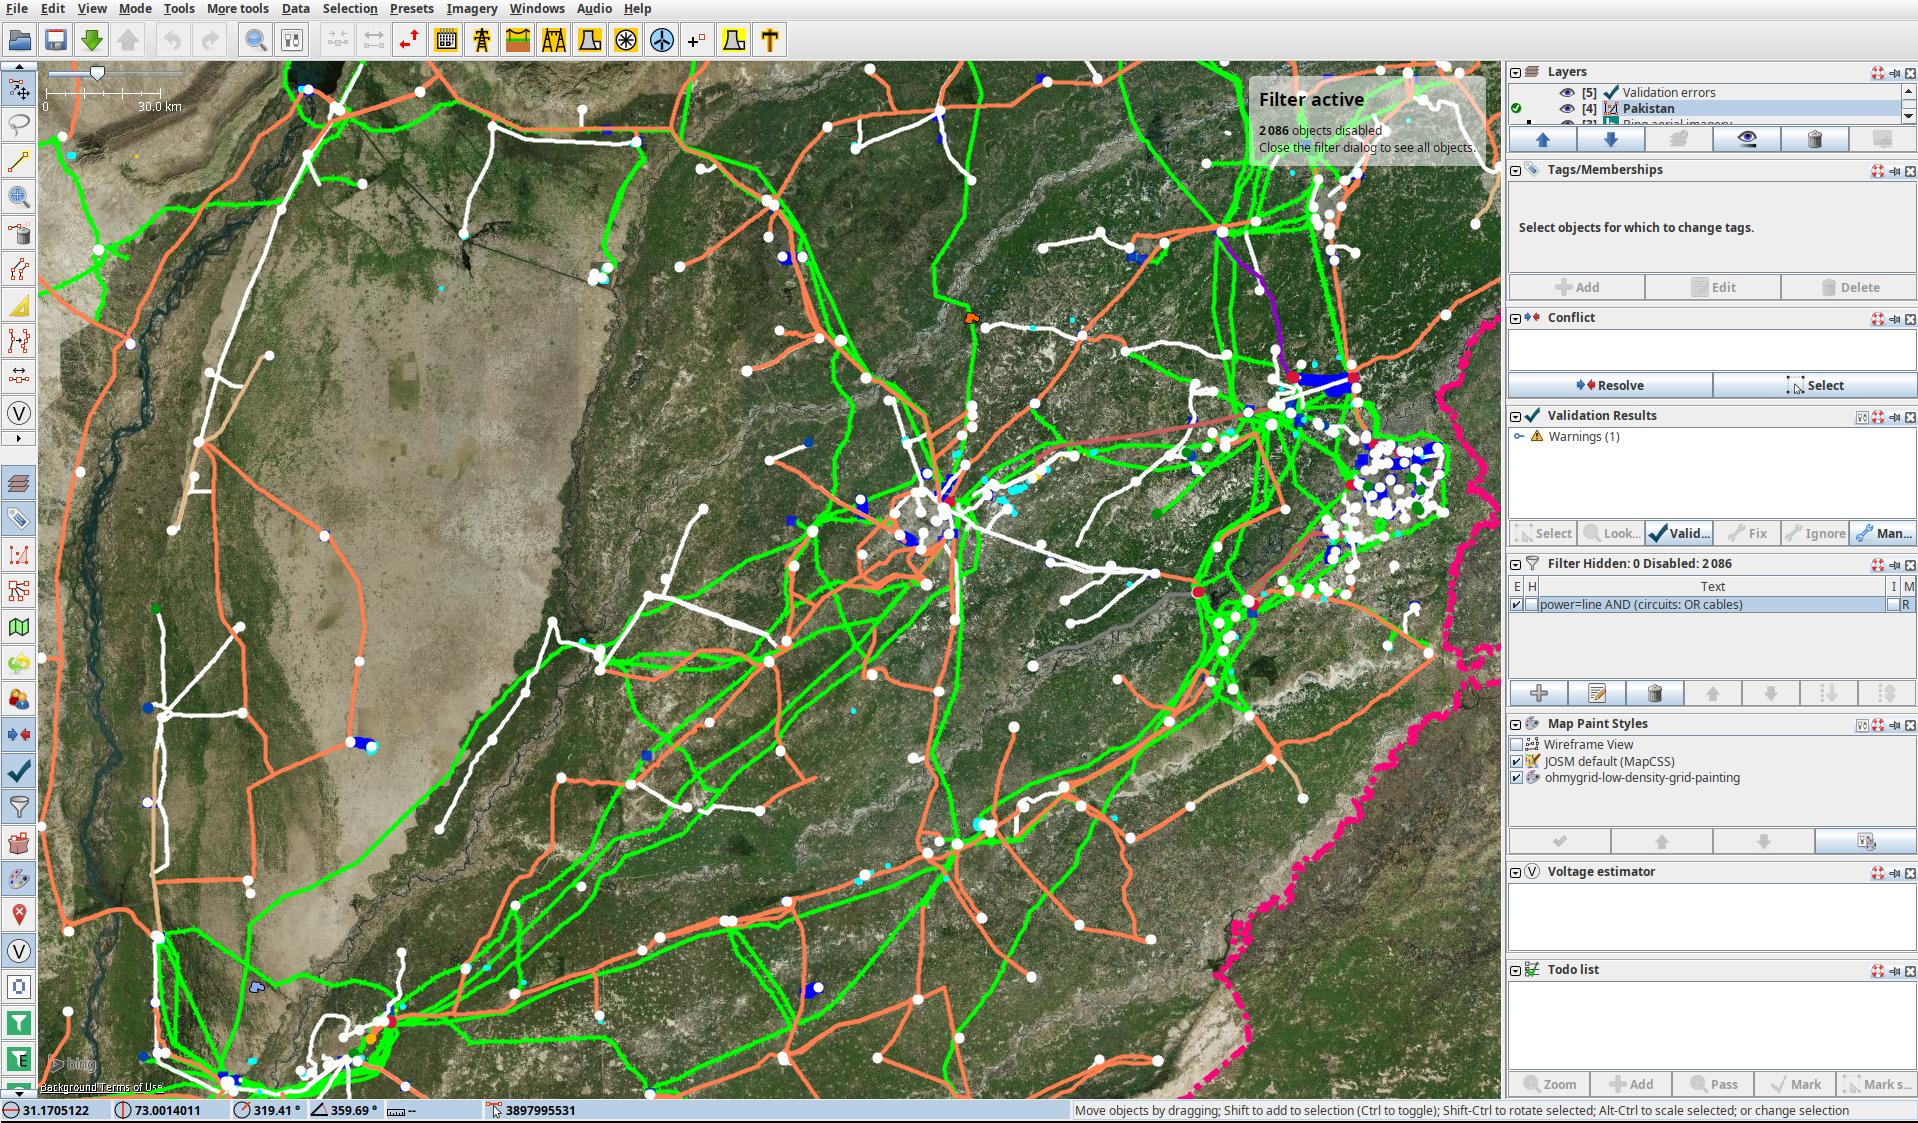Select the lasso selection tool
This screenshot has height=1123, width=1918.
tap(19, 125)
